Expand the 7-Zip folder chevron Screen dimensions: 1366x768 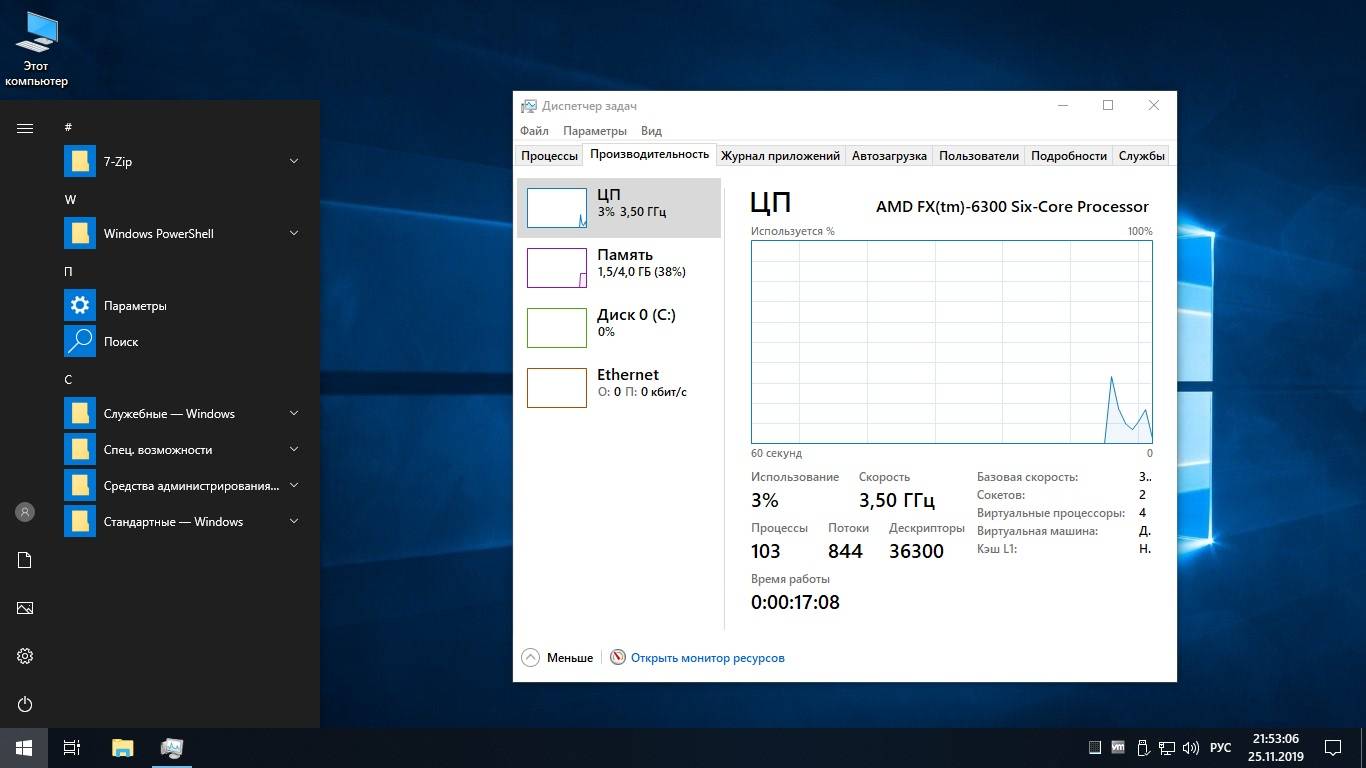(294, 161)
